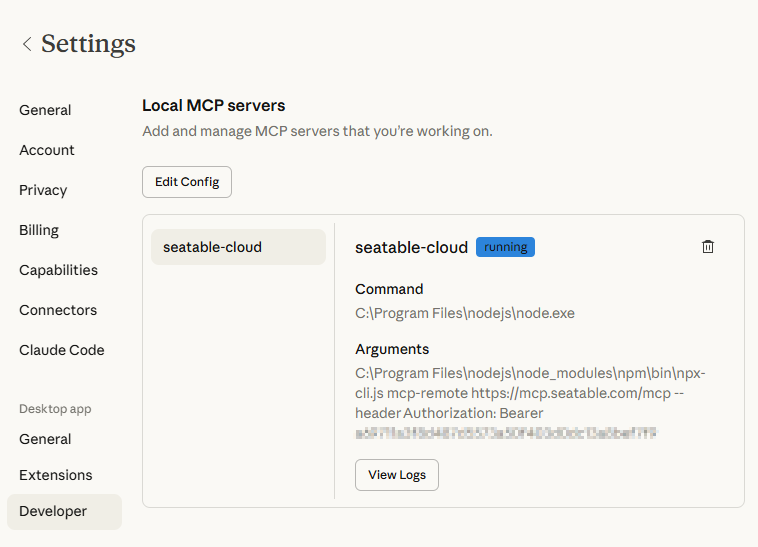Select the Developer settings tab
758x547 pixels.
[x=53, y=511]
